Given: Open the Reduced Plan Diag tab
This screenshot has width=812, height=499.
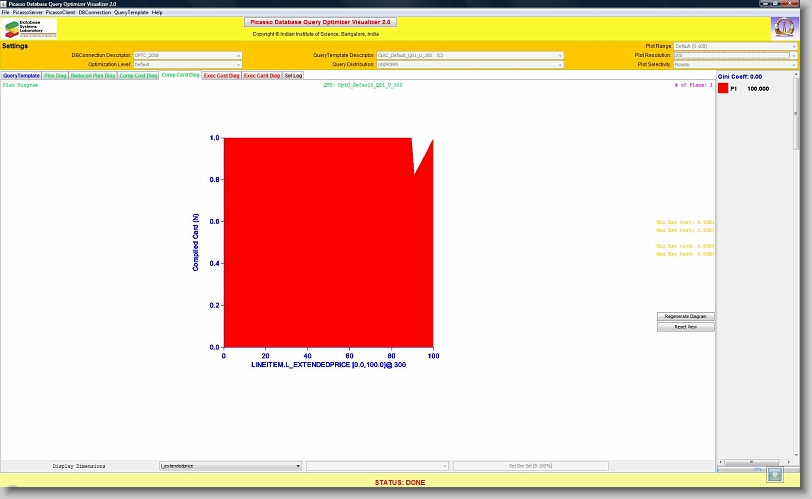Looking at the screenshot, I should pyautogui.click(x=93, y=75).
